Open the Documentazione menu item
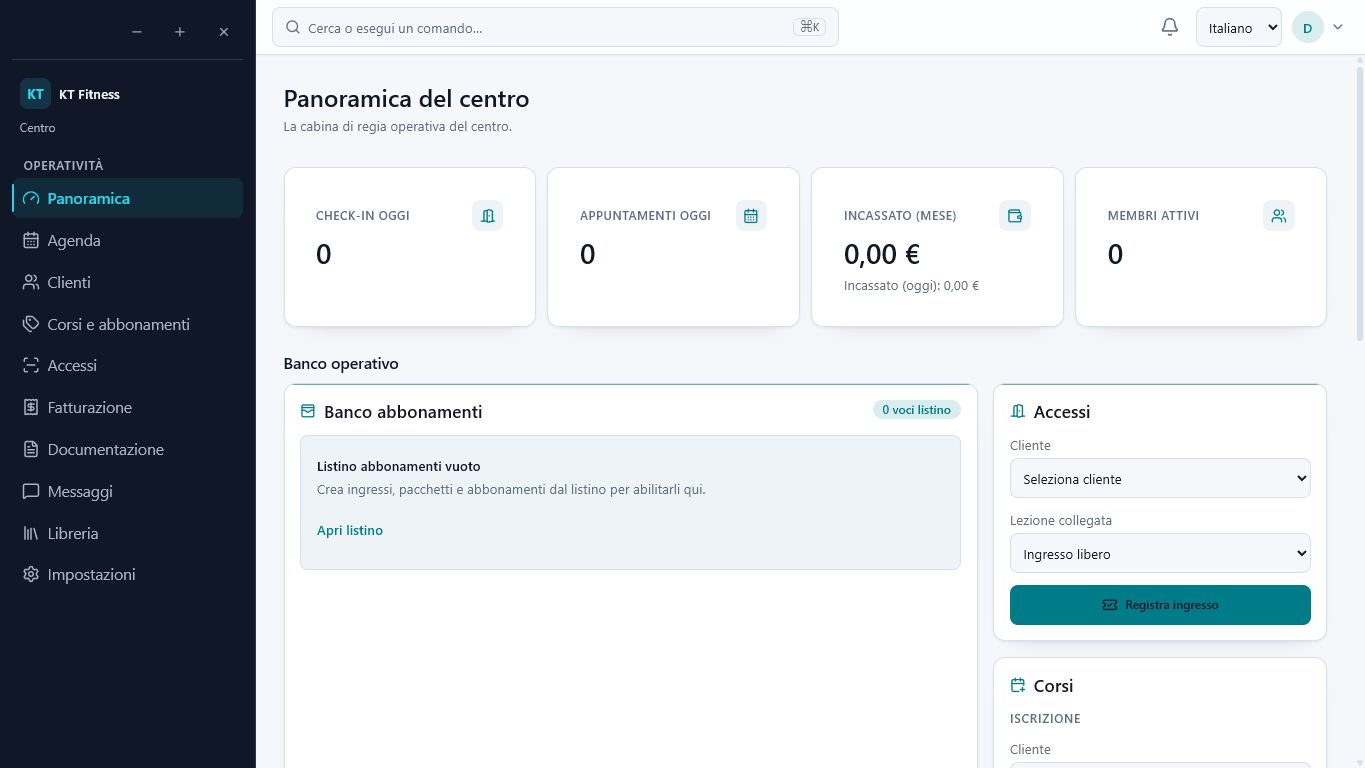Viewport: 1365px width, 768px height. (x=128, y=449)
